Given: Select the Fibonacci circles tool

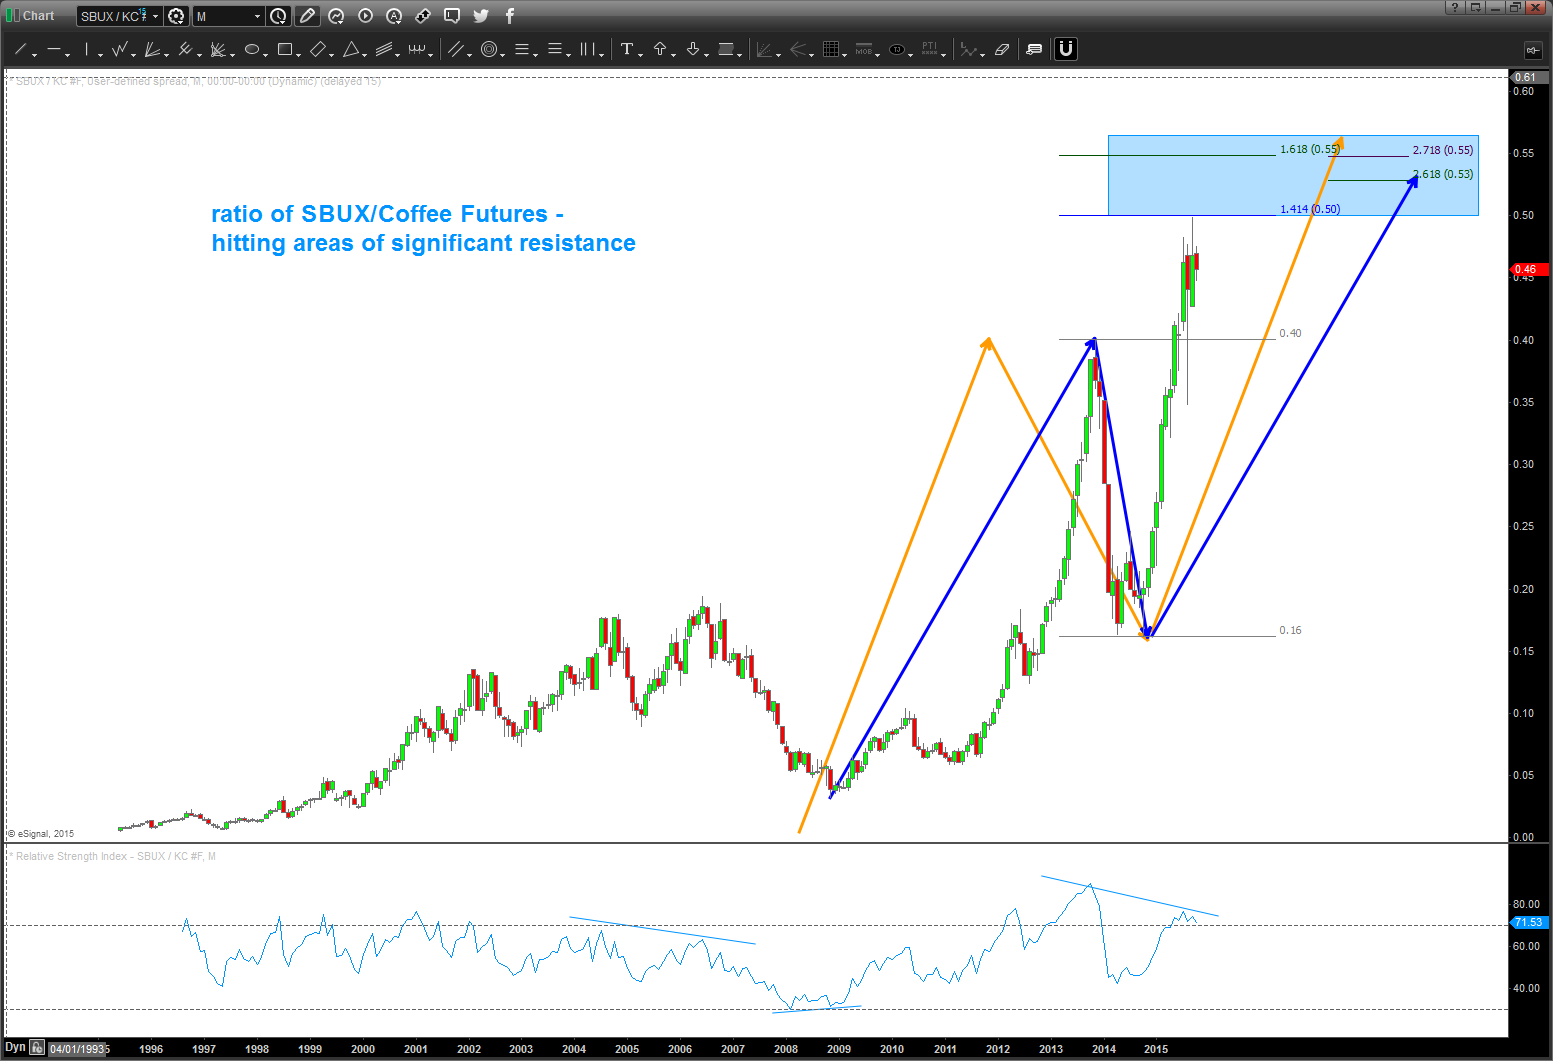Looking at the screenshot, I should coord(489,49).
